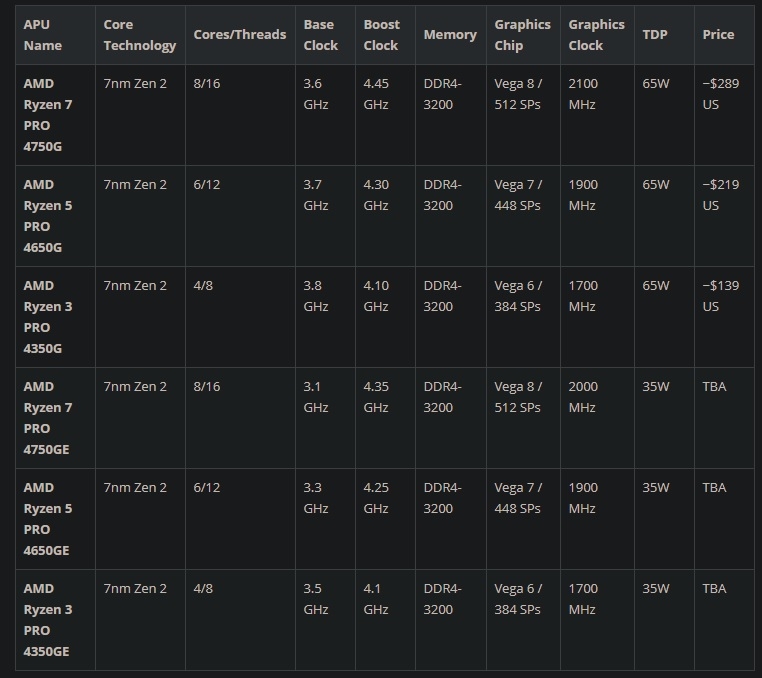762x678 pixels.
Task: Select the Core Technology column header
Action: pos(139,35)
